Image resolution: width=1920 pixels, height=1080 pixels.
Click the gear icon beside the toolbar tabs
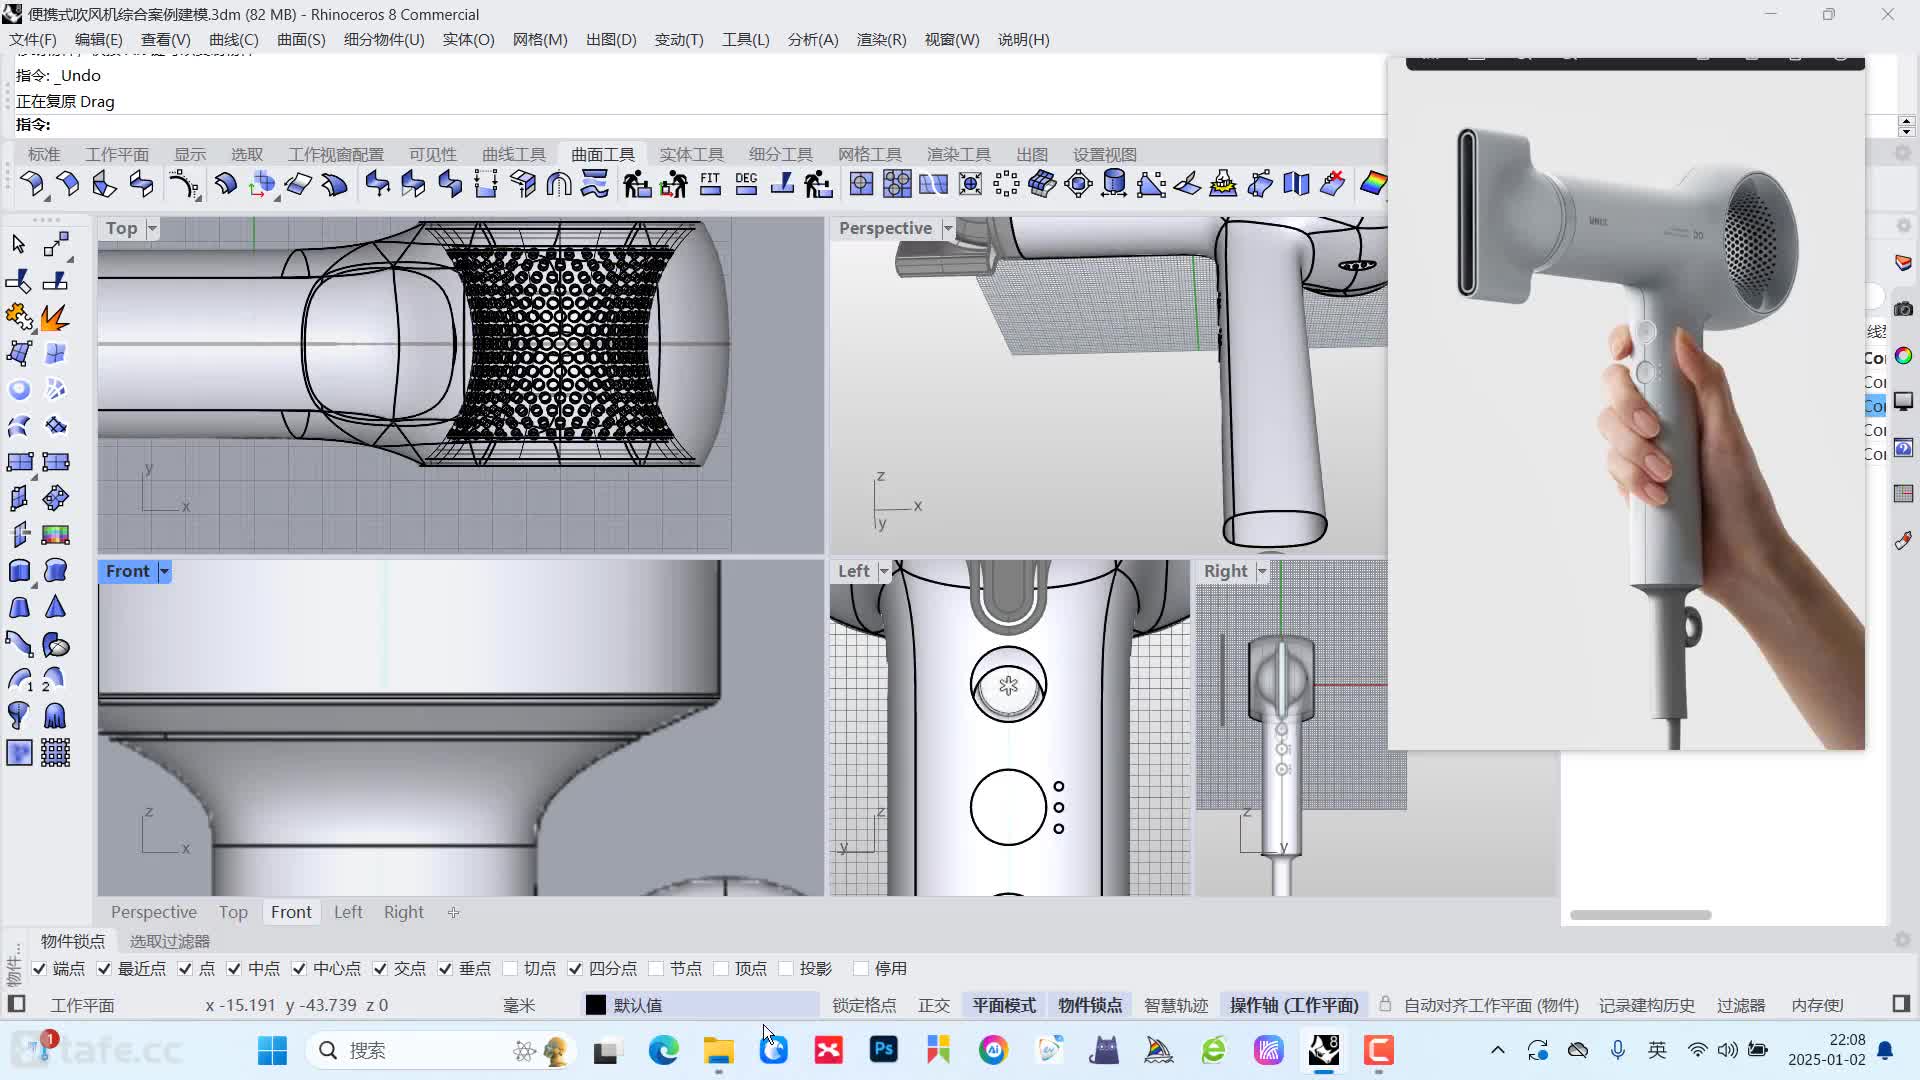click(1902, 153)
